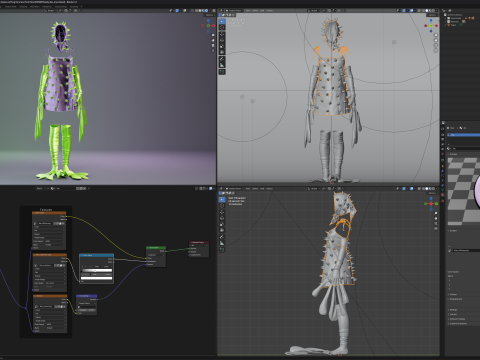This screenshot has height=360, width=480.
Task: Select the Move tool in front-view viewport
Action: point(222,34)
